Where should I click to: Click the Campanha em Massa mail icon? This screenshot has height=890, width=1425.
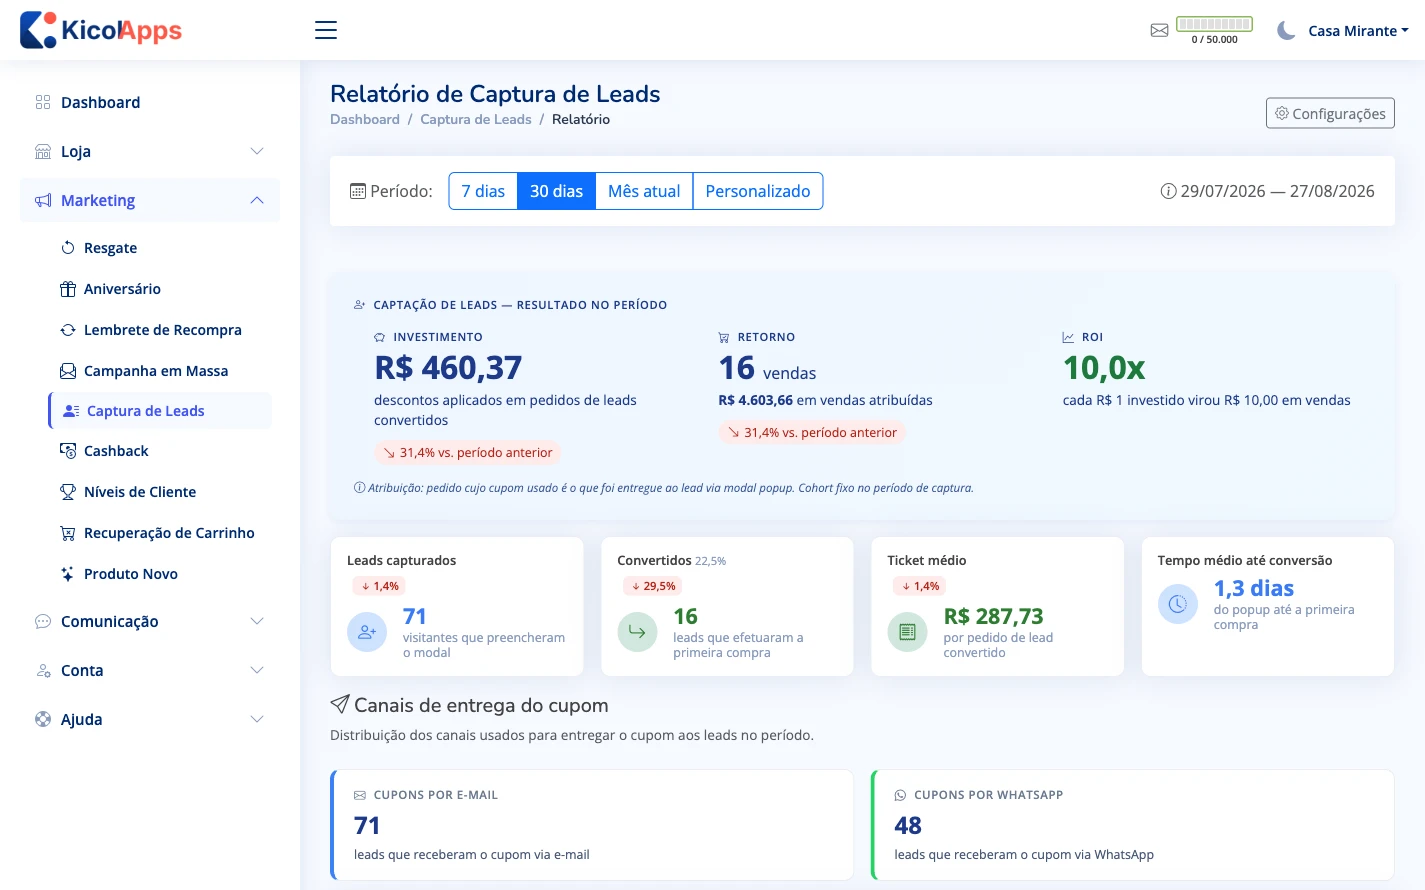68,370
